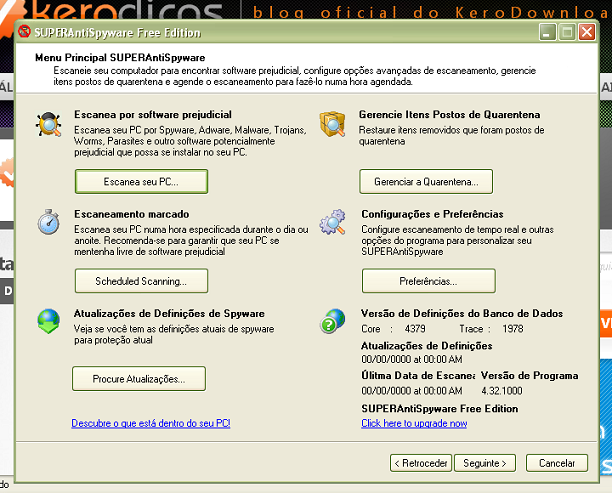This screenshot has height=493, width=612.
Task: Continue with Seguinte button
Action: (485, 463)
